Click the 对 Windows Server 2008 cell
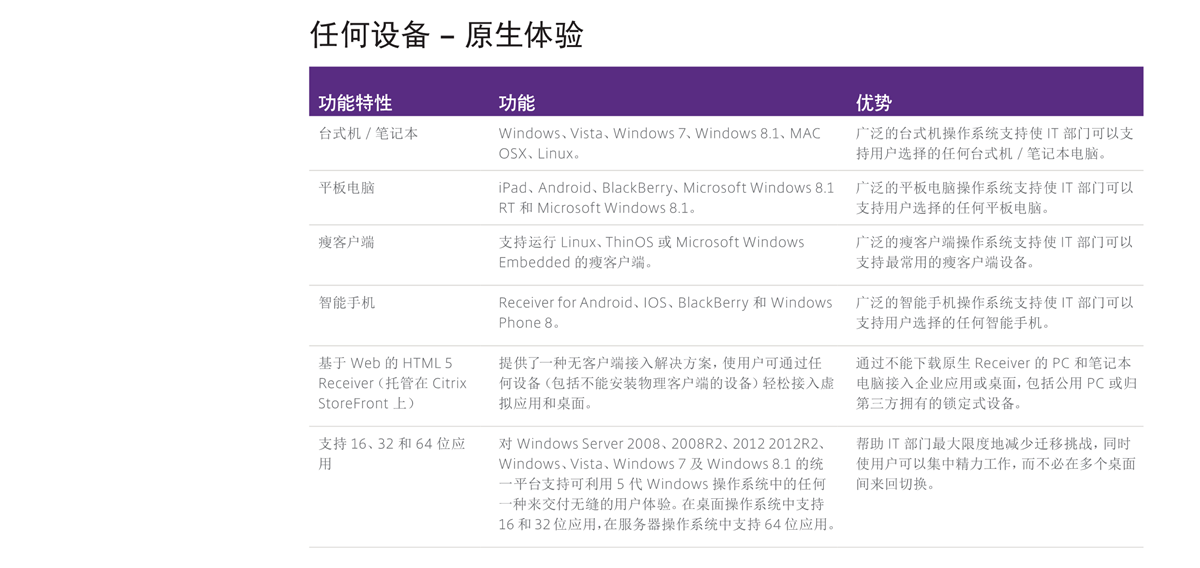 pos(668,484)
